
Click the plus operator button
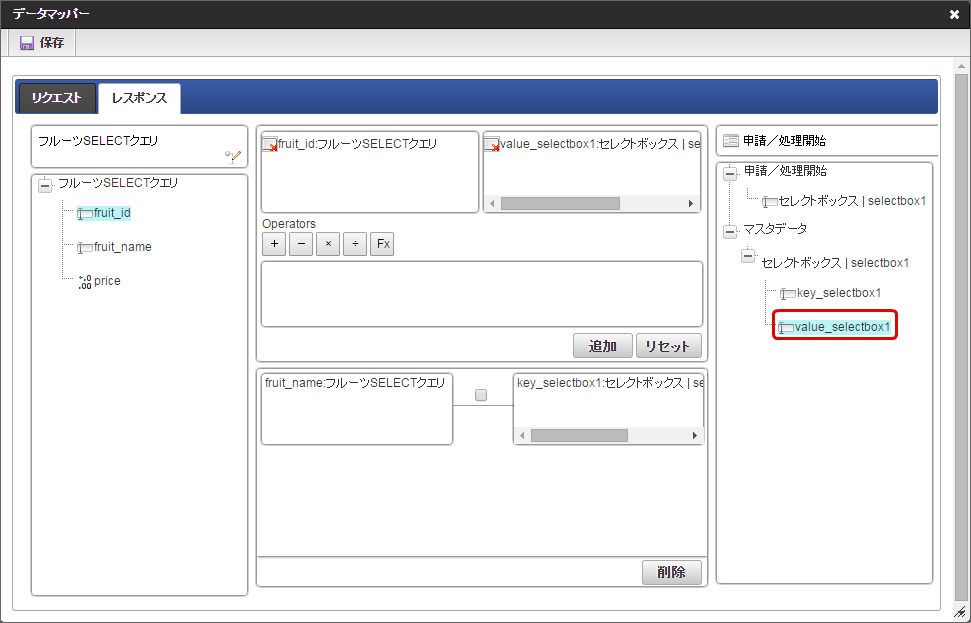[x=274, y=244]
